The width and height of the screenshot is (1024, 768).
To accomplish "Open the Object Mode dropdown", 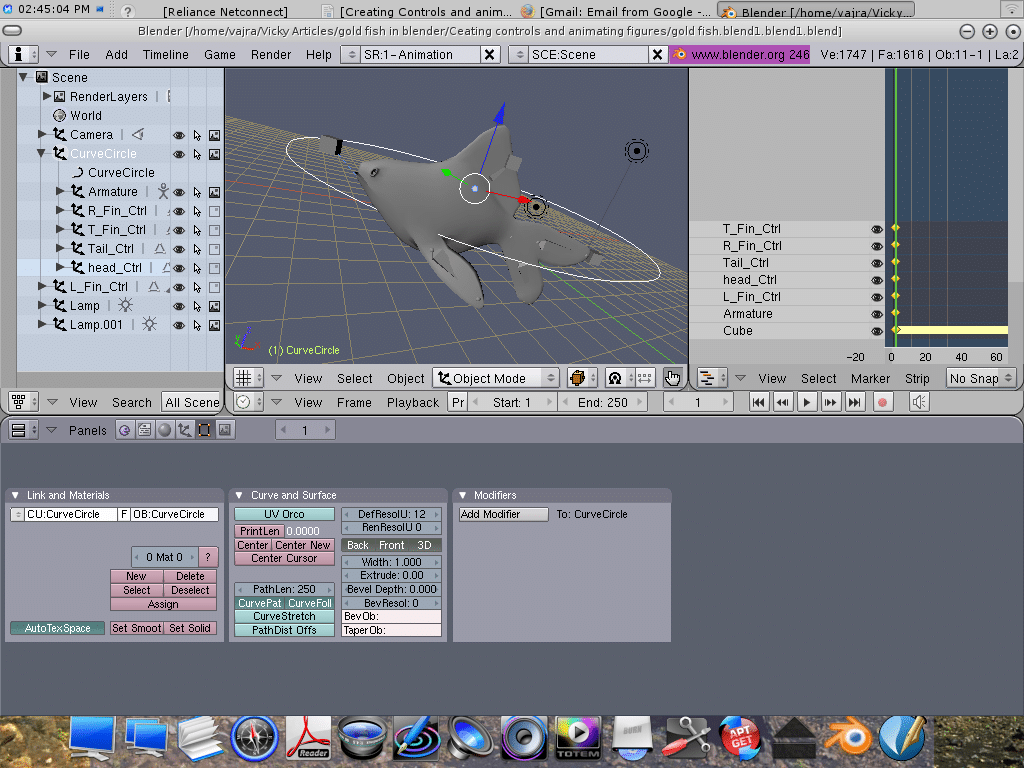I will pos(496,378).
